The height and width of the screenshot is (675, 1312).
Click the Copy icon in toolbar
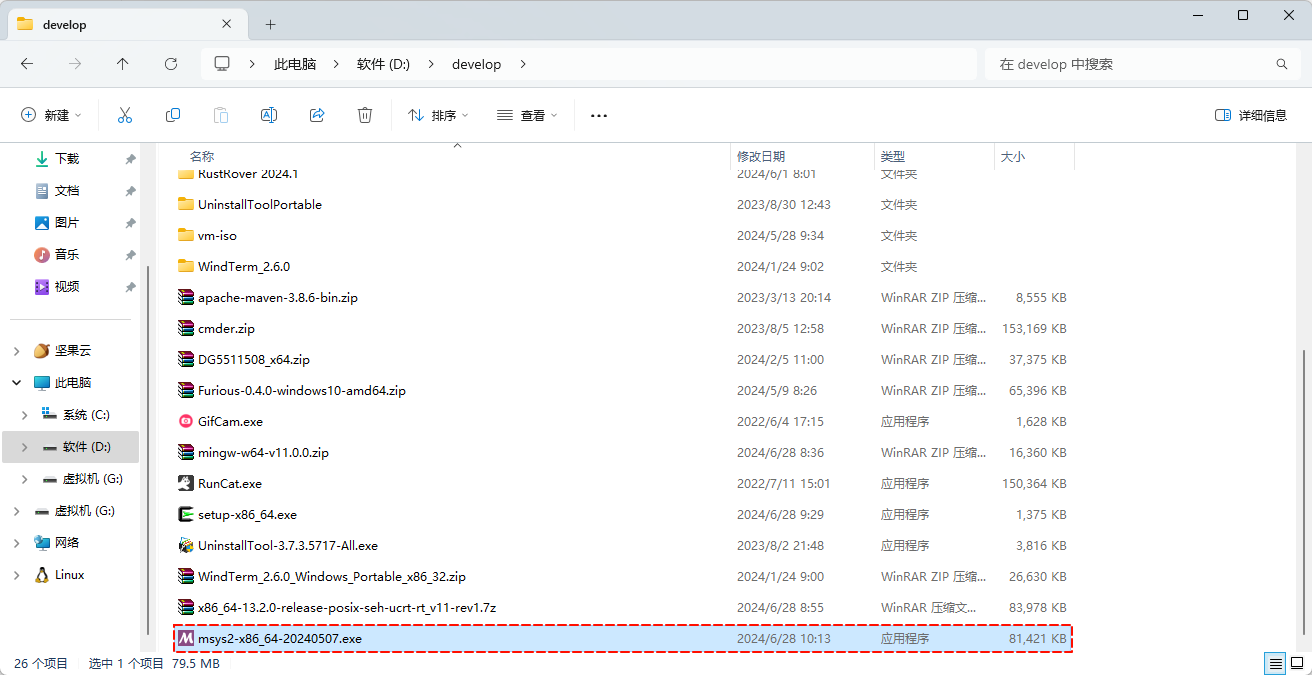[x=173, y=116]
